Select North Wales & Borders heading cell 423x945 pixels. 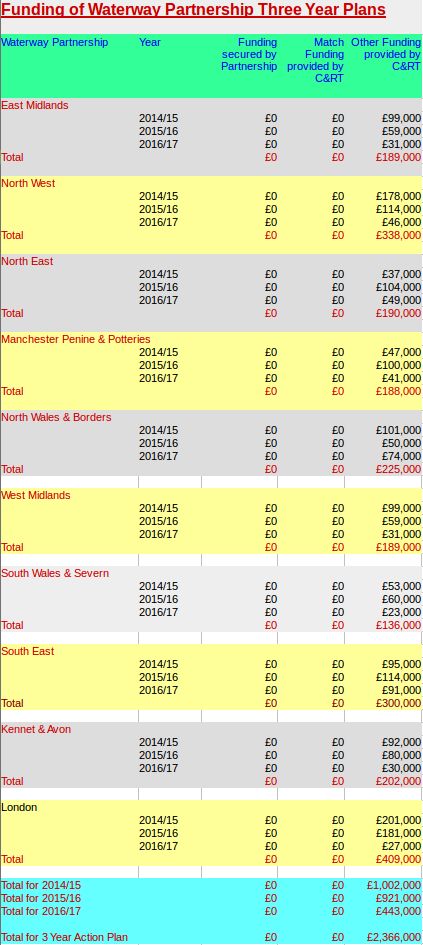(56, 417)
